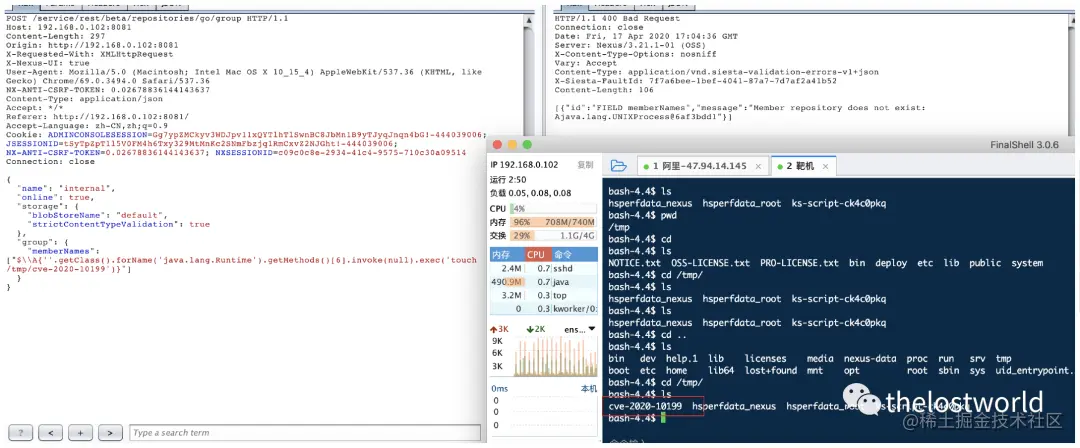Click 'NOTICE.txt' in the terminal listing
This screenshot has width=1080, height=448.
634,263
